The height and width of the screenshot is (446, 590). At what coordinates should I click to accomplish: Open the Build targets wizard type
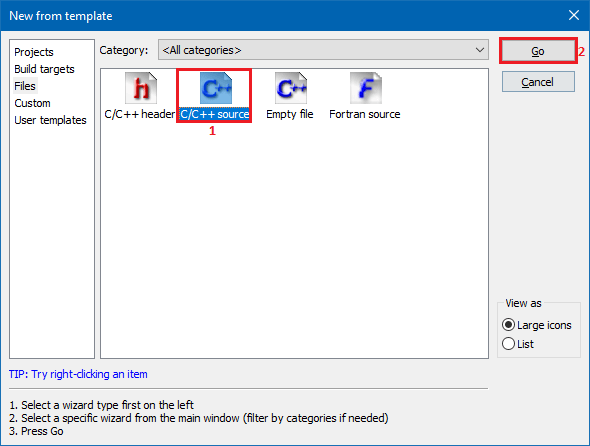coord(44,69)
